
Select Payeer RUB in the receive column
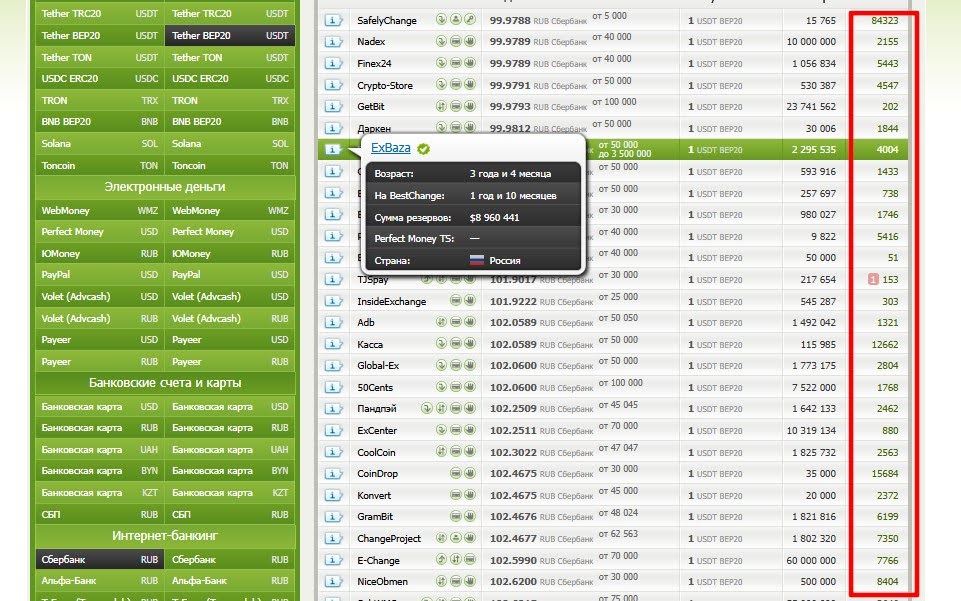click(x=230, y=361)
